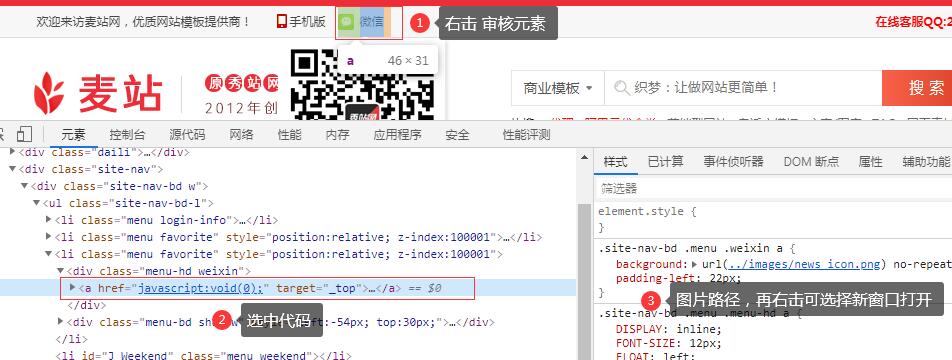Click red step marker number 1

click(420, 24)
